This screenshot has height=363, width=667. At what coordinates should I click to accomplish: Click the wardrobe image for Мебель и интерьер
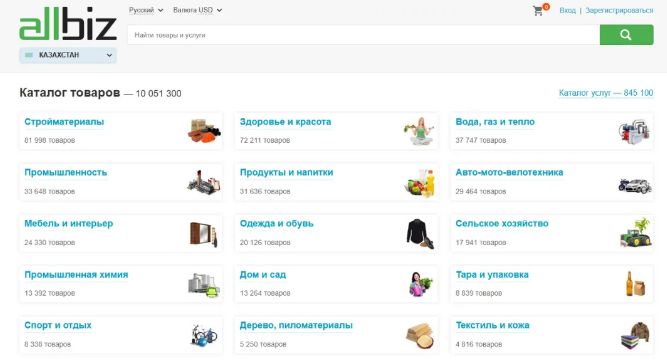pos(204,234)
